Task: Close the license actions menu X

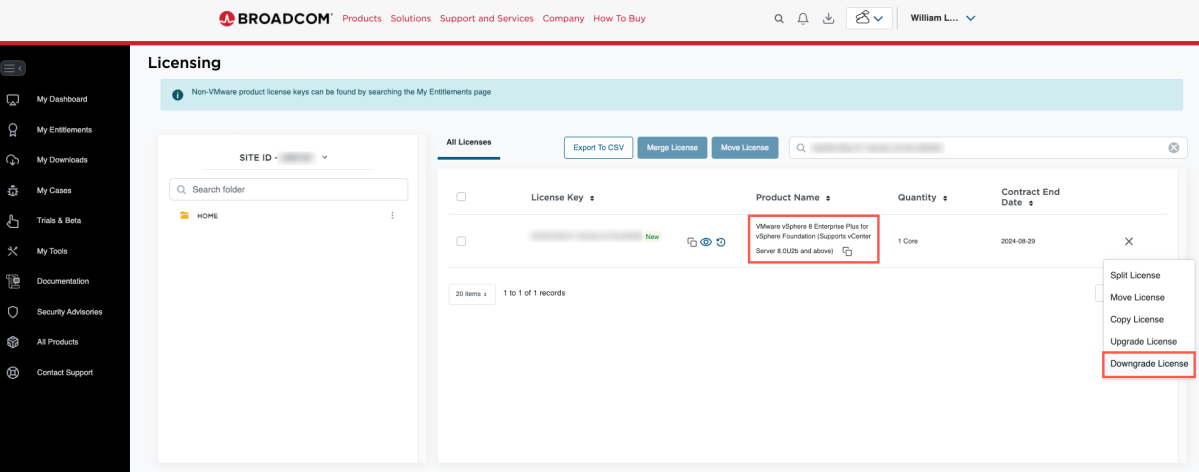Action: [1129, 241]
